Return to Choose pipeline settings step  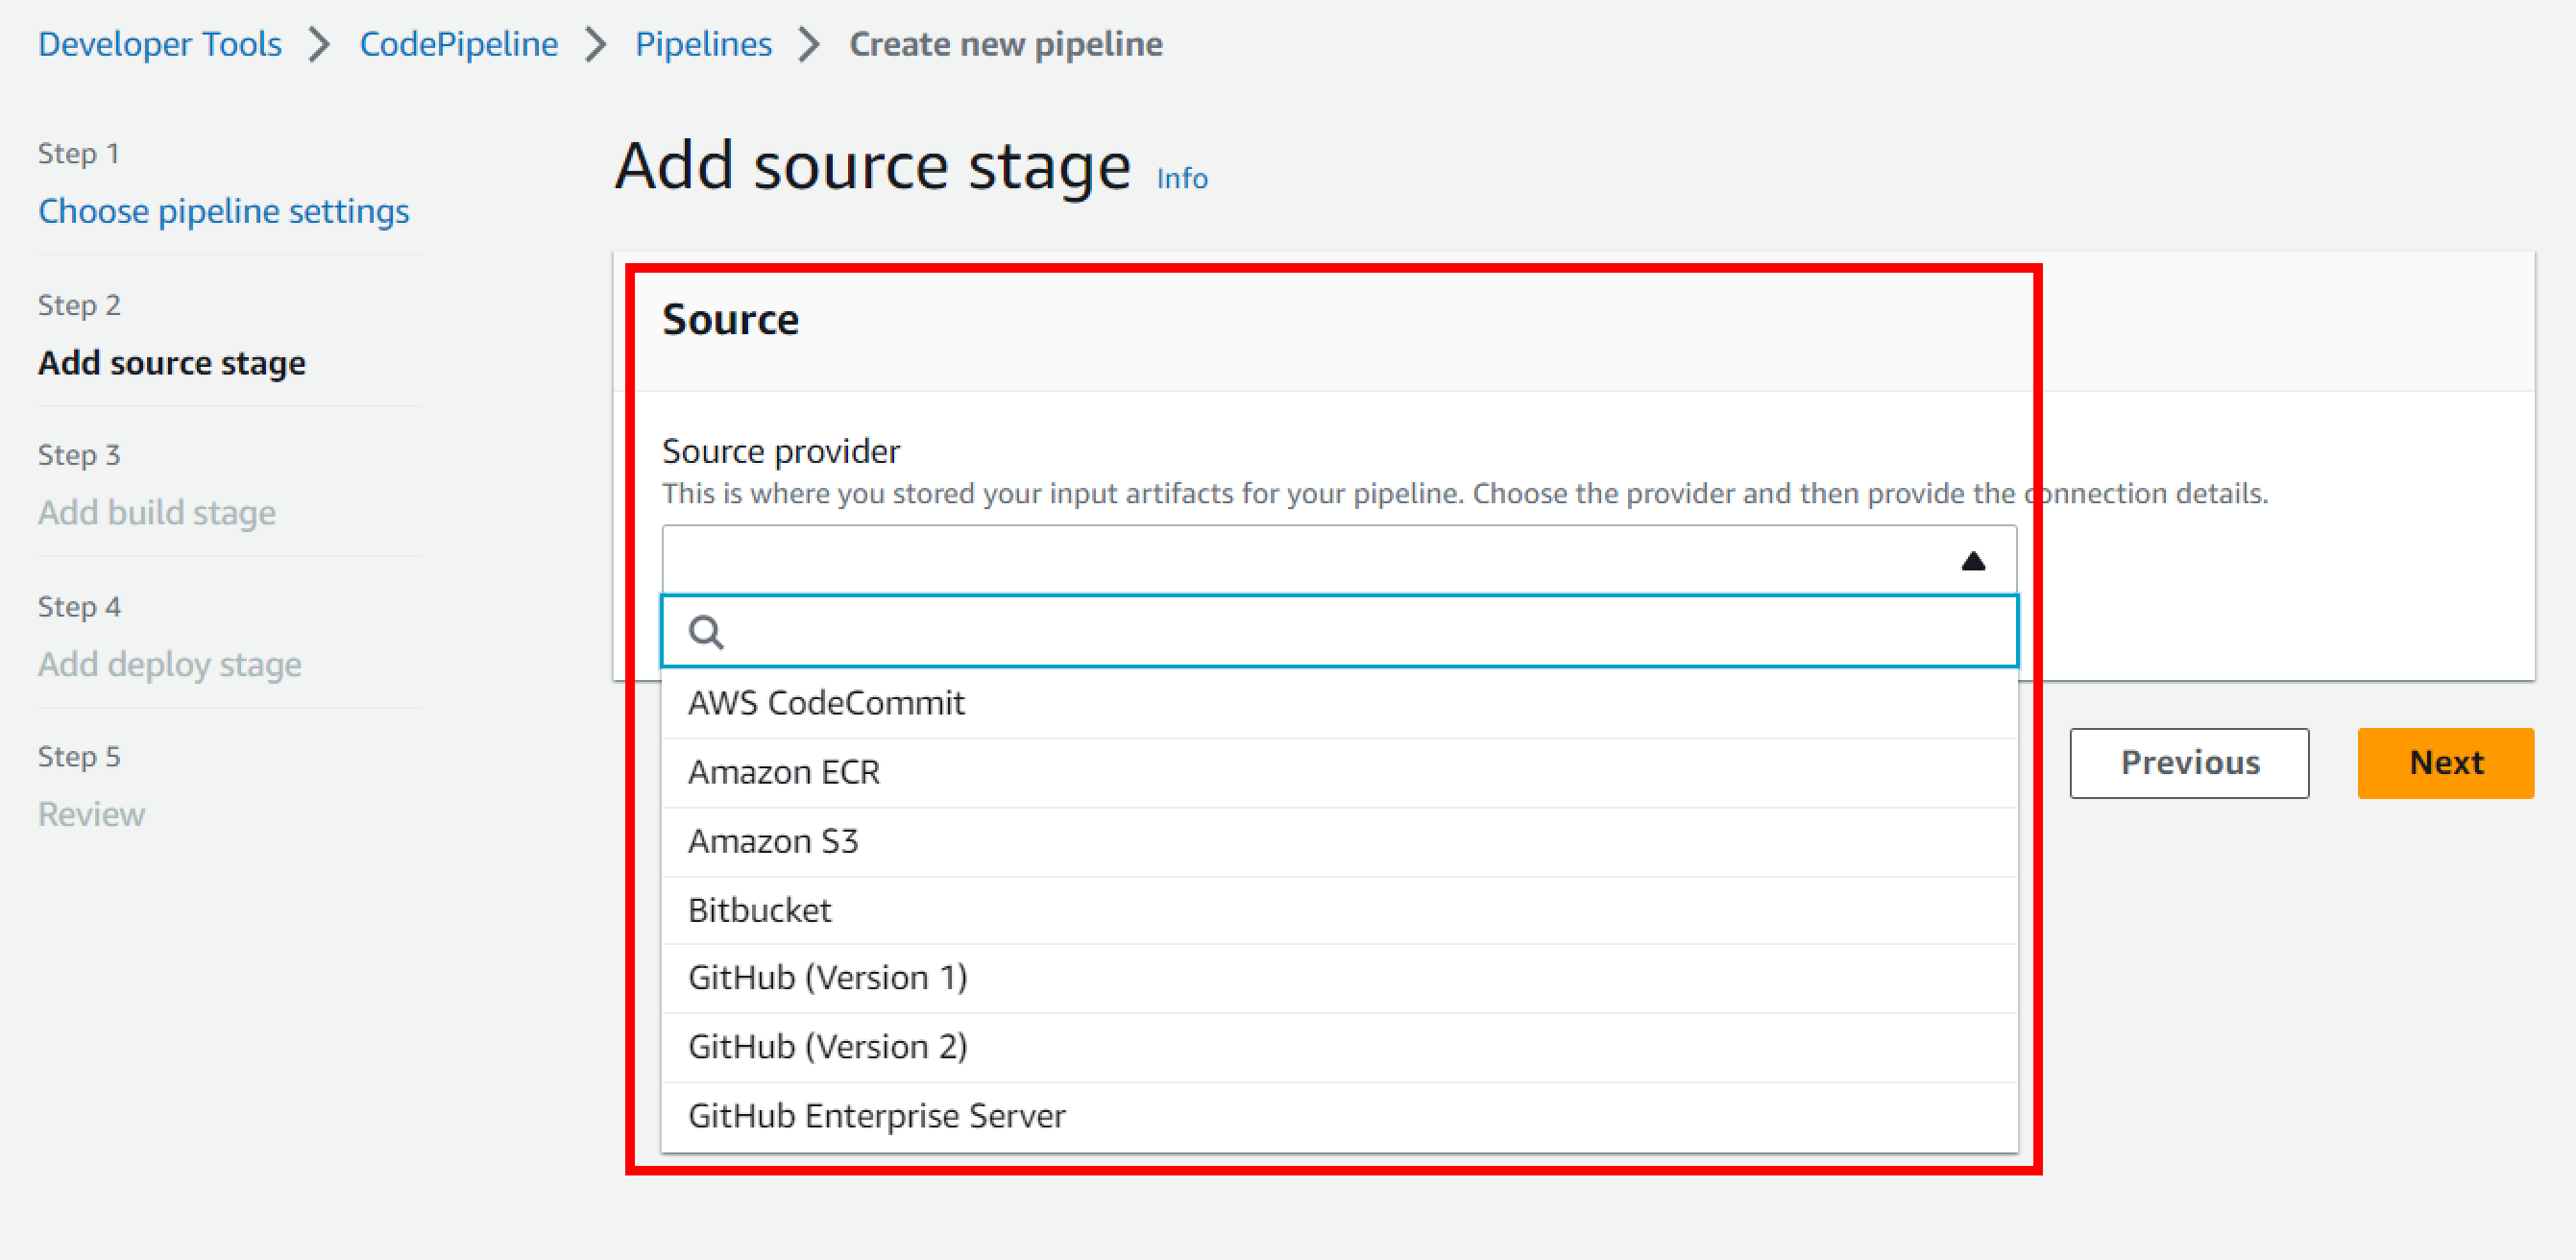223,211
